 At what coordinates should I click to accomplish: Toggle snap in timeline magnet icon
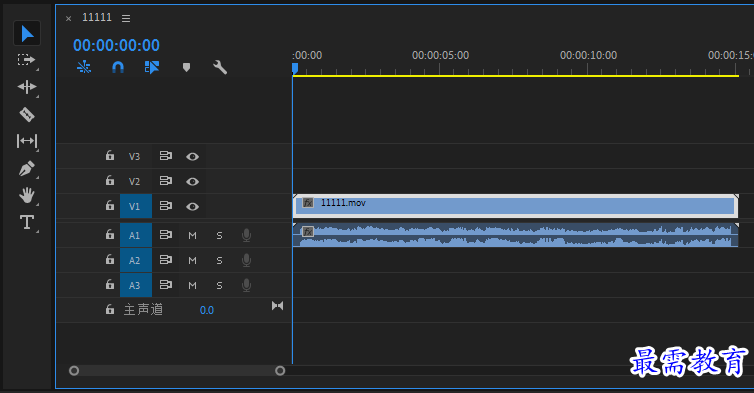[118, 67]
